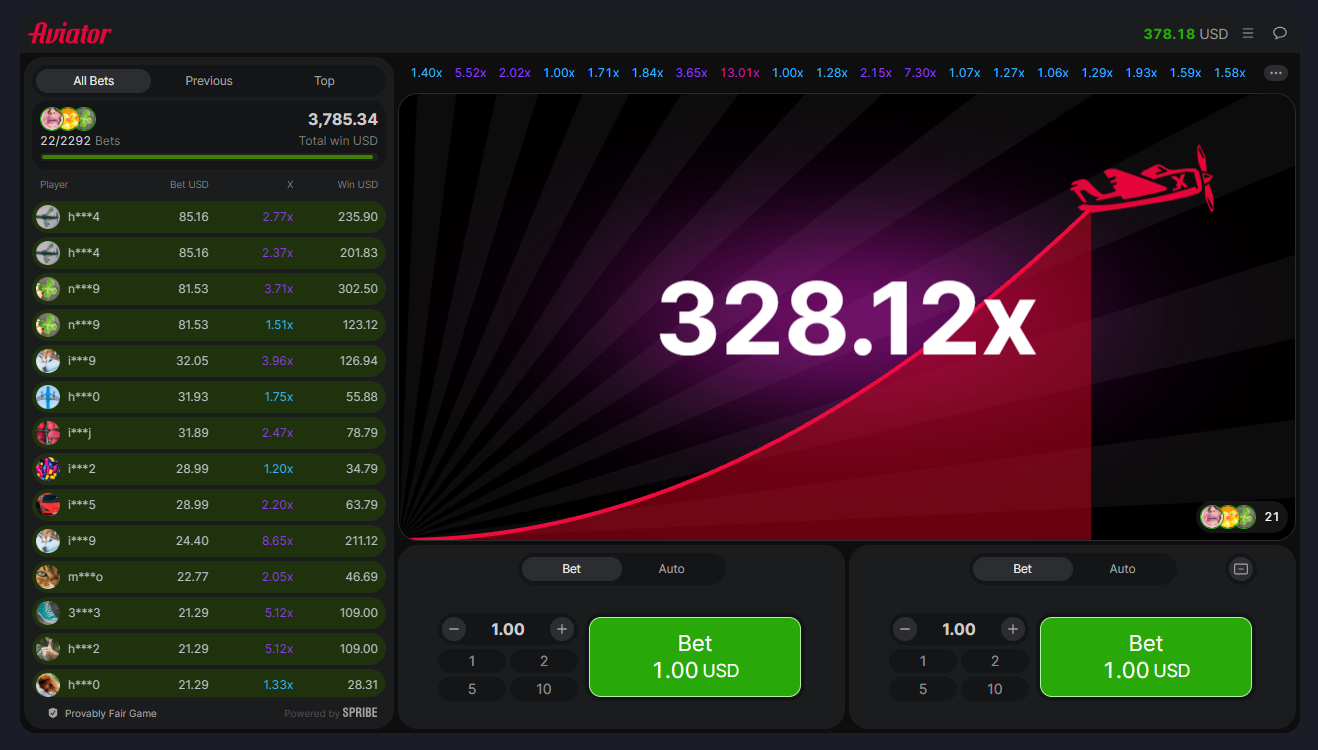Select Bet mode in left bet panel
Image resolution: width=1318 pixels, height=750 pixels.
571,569
